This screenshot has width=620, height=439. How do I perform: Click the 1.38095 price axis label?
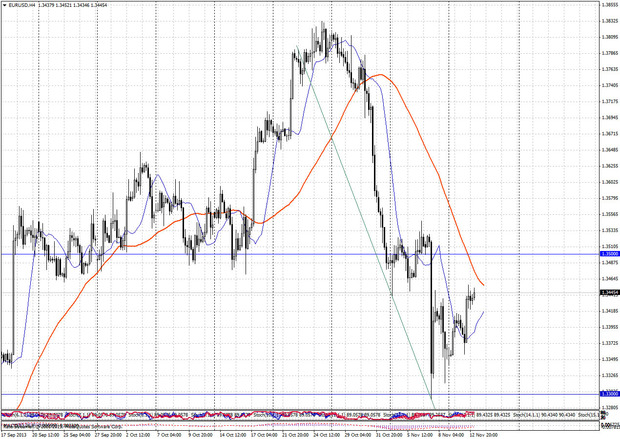click(610, 37)
